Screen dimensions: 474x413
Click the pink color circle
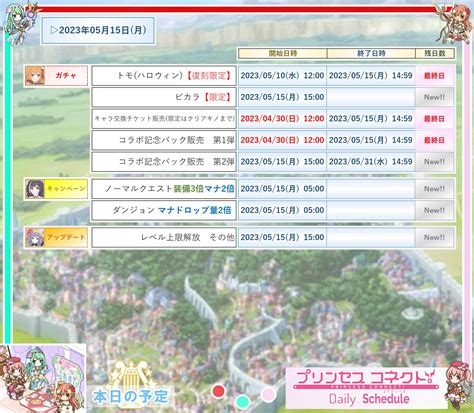click(268, 395)
